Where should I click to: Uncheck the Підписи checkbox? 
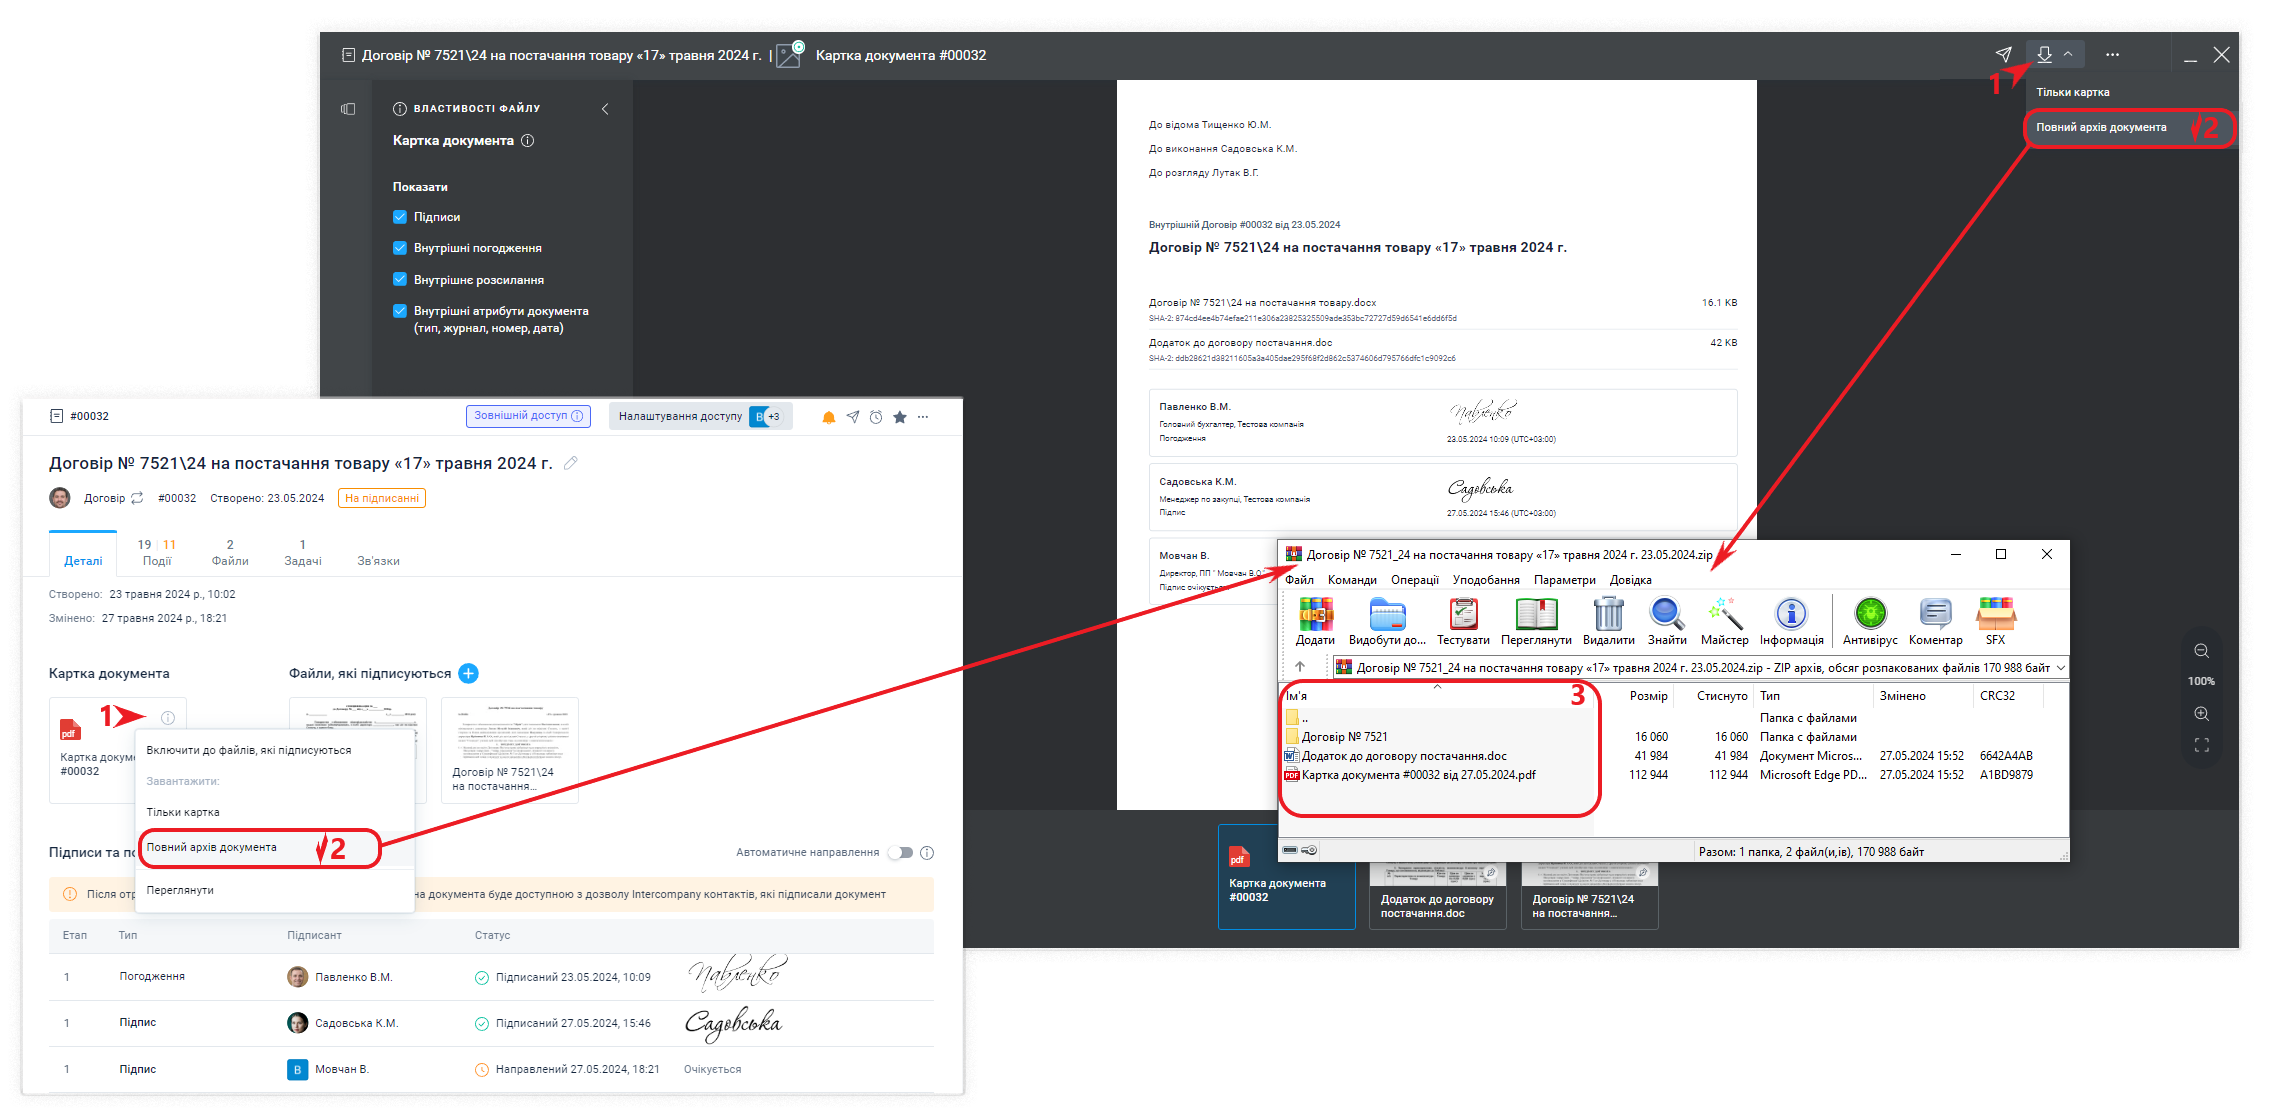[x=400, y=217]
